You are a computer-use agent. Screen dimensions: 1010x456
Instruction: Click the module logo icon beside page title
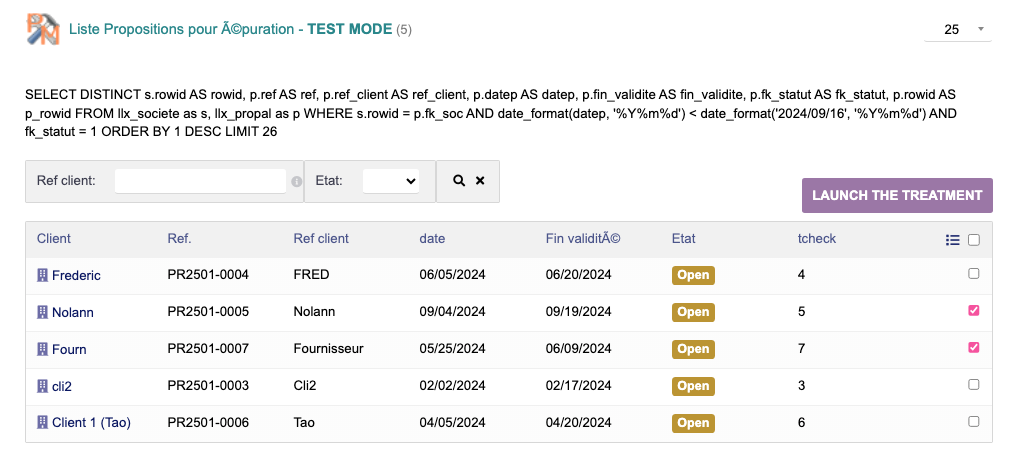click(x=43, y=29)
